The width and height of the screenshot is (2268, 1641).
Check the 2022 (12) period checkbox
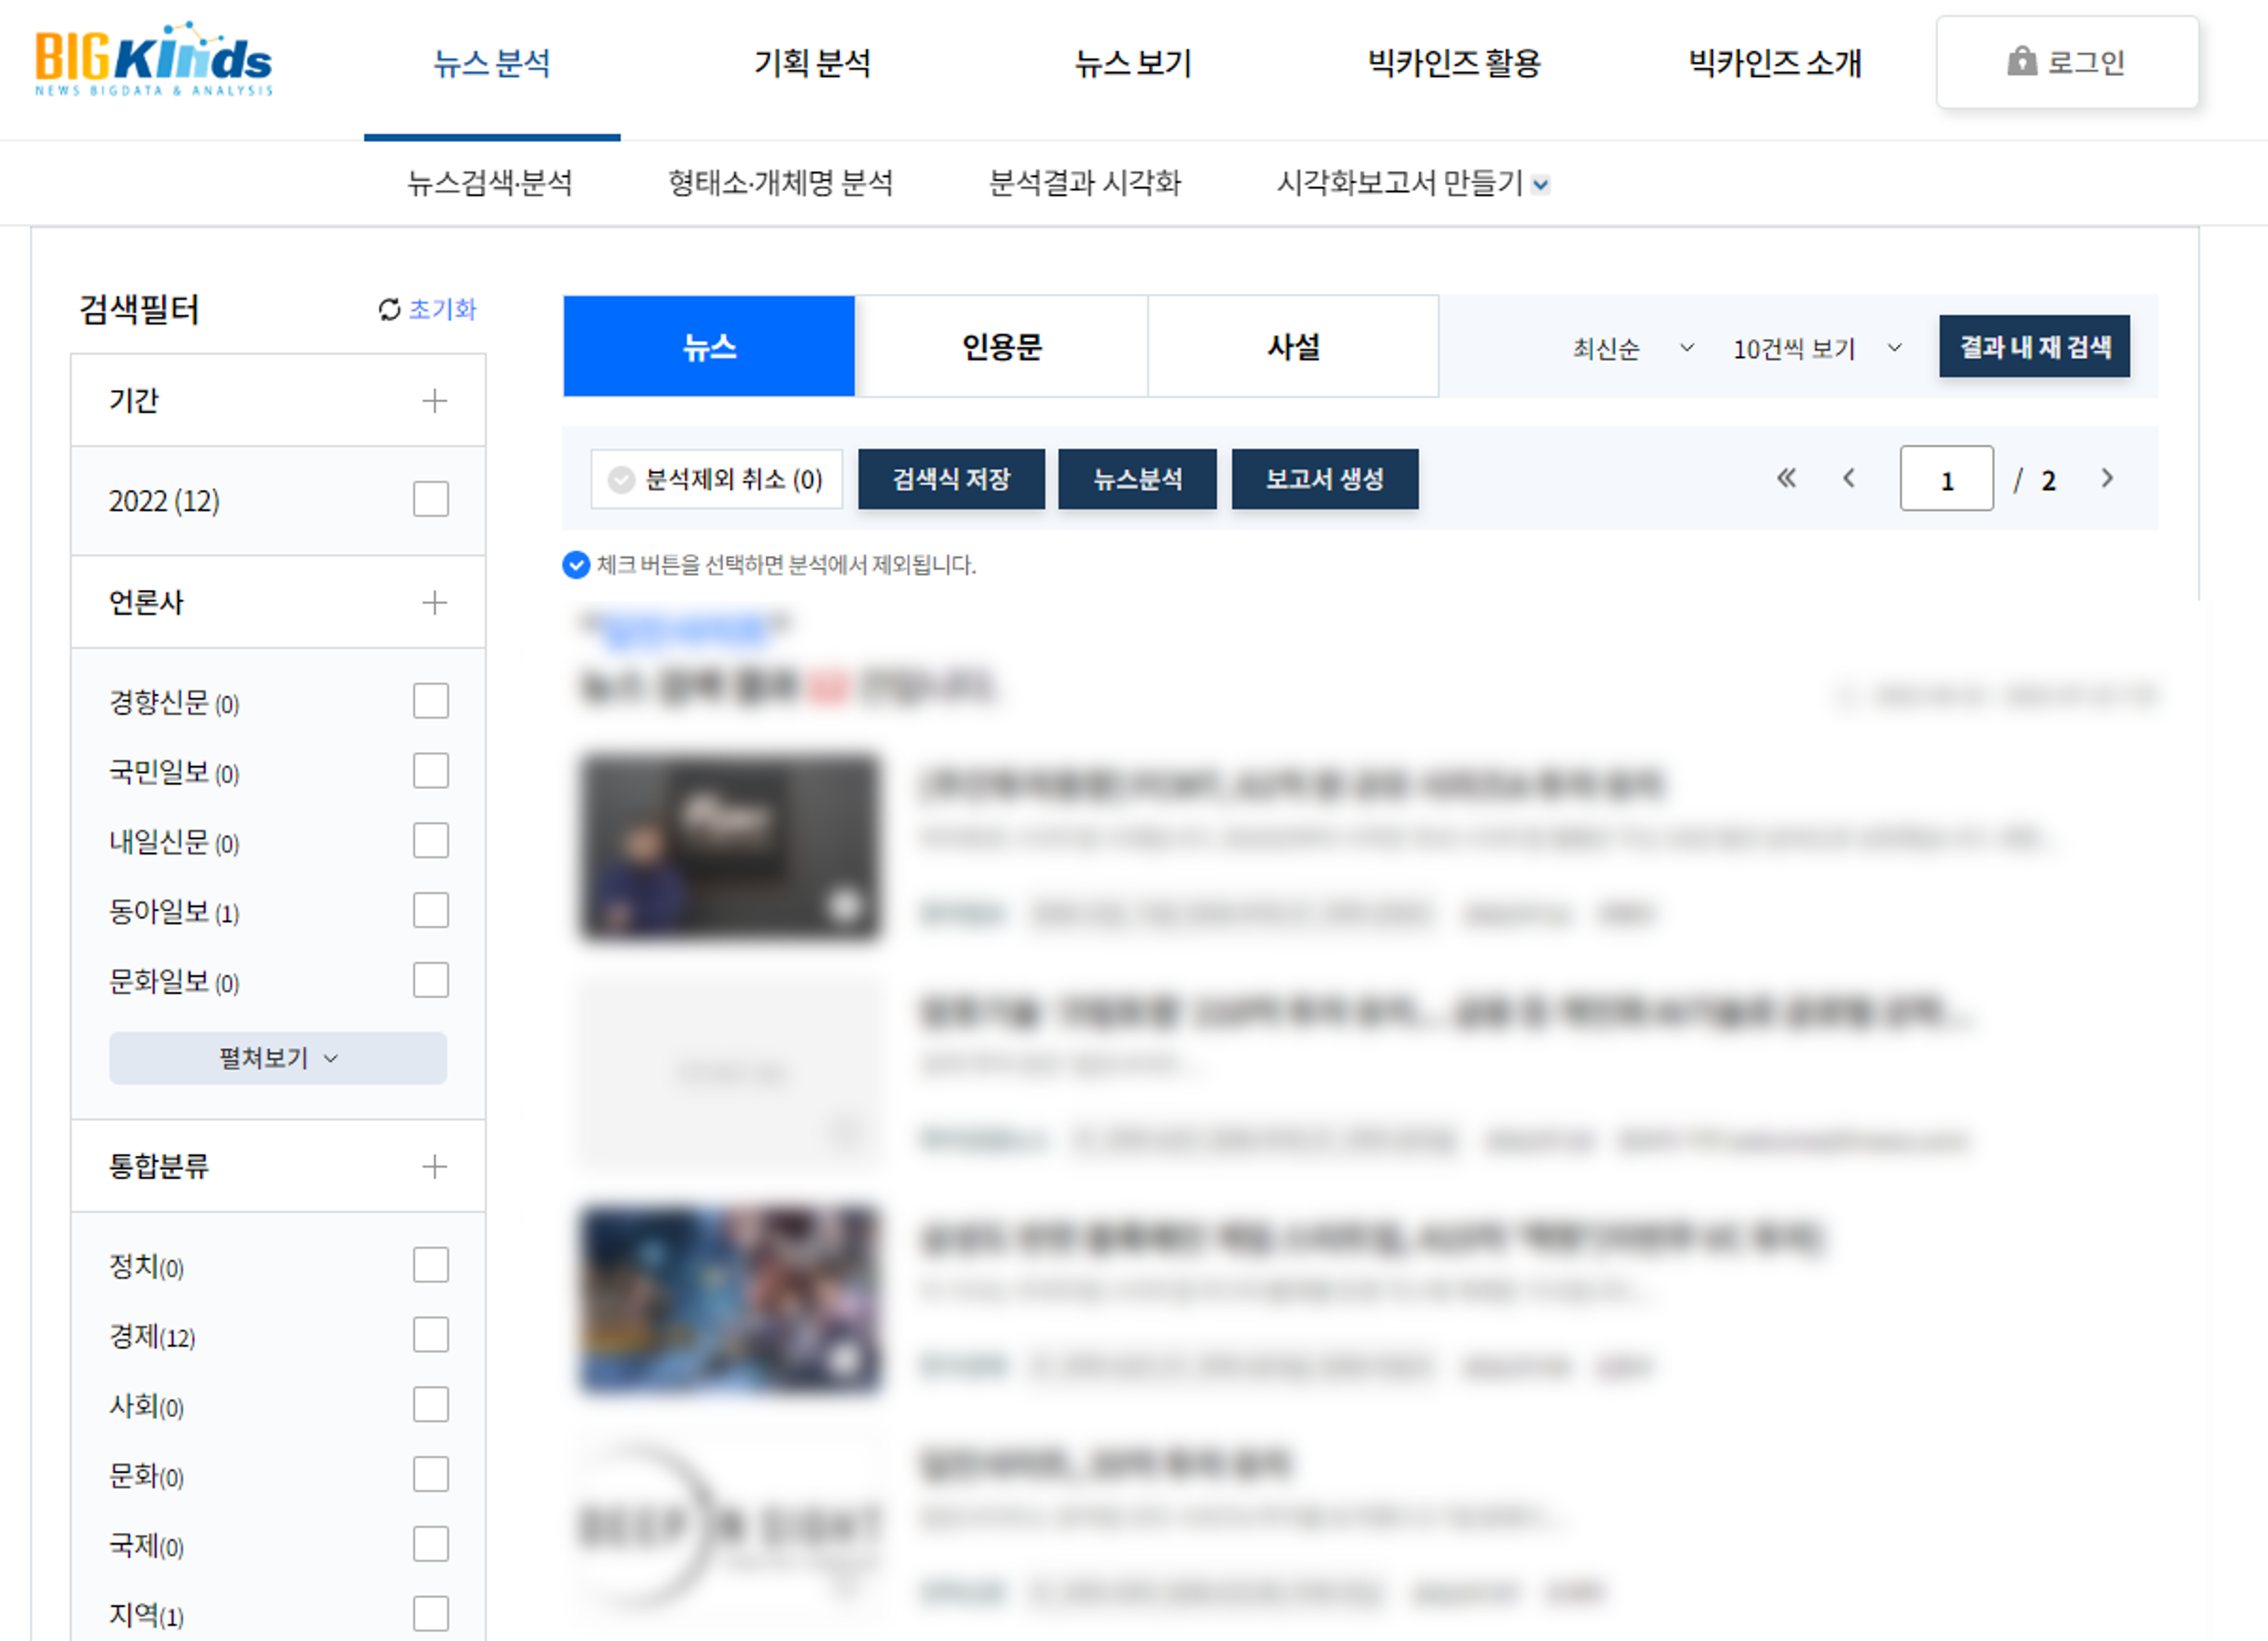431,499
